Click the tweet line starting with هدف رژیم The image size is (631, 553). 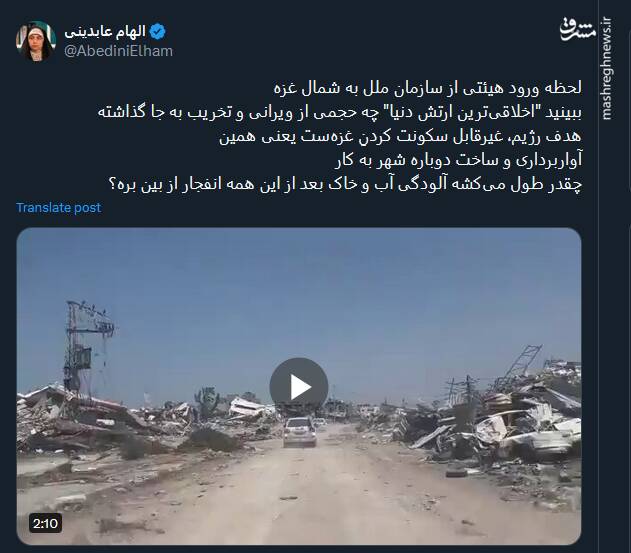400,136
